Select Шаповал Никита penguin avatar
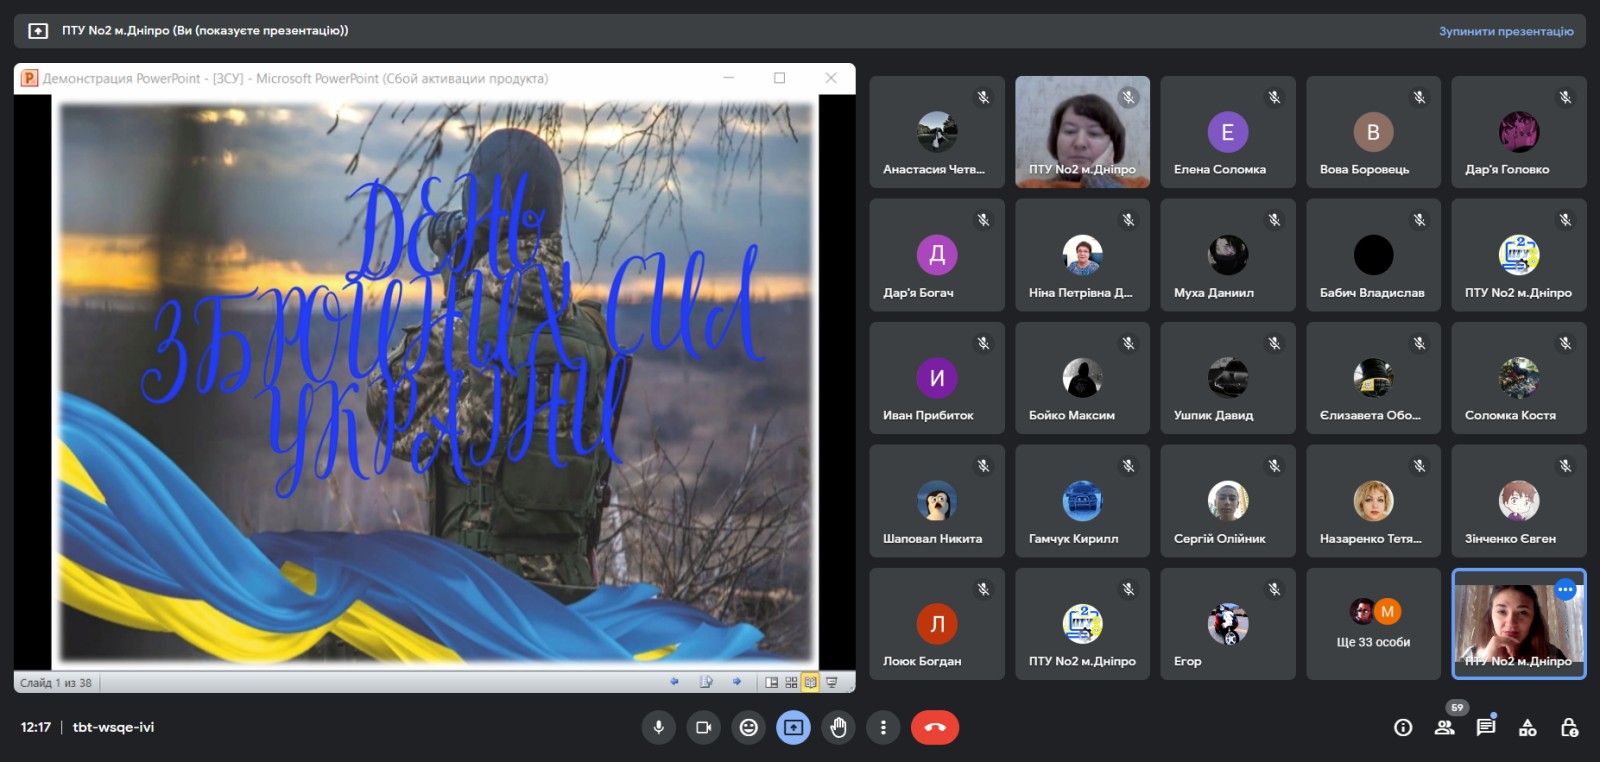The height and width of the screenshot is (762, 1600). pyautogui.click(x=937, y=501)
